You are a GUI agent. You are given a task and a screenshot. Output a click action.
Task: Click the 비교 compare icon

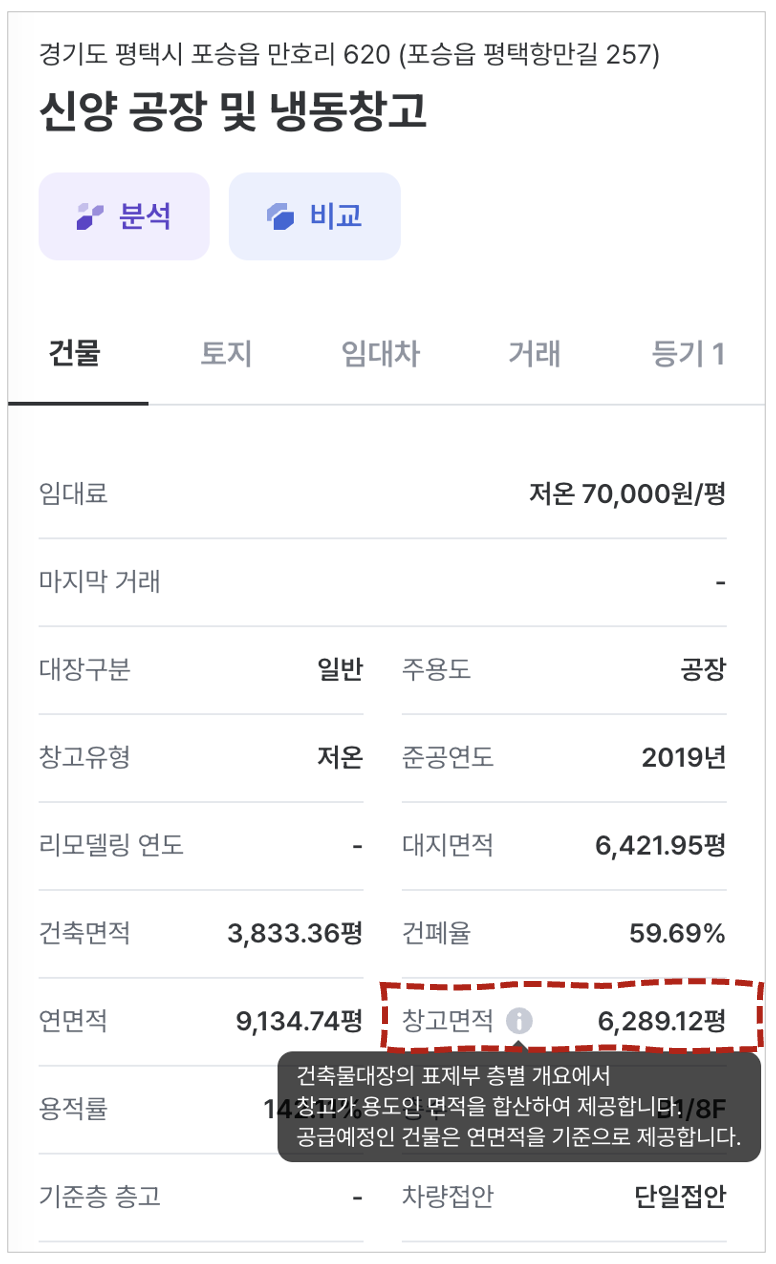(280, 216)
